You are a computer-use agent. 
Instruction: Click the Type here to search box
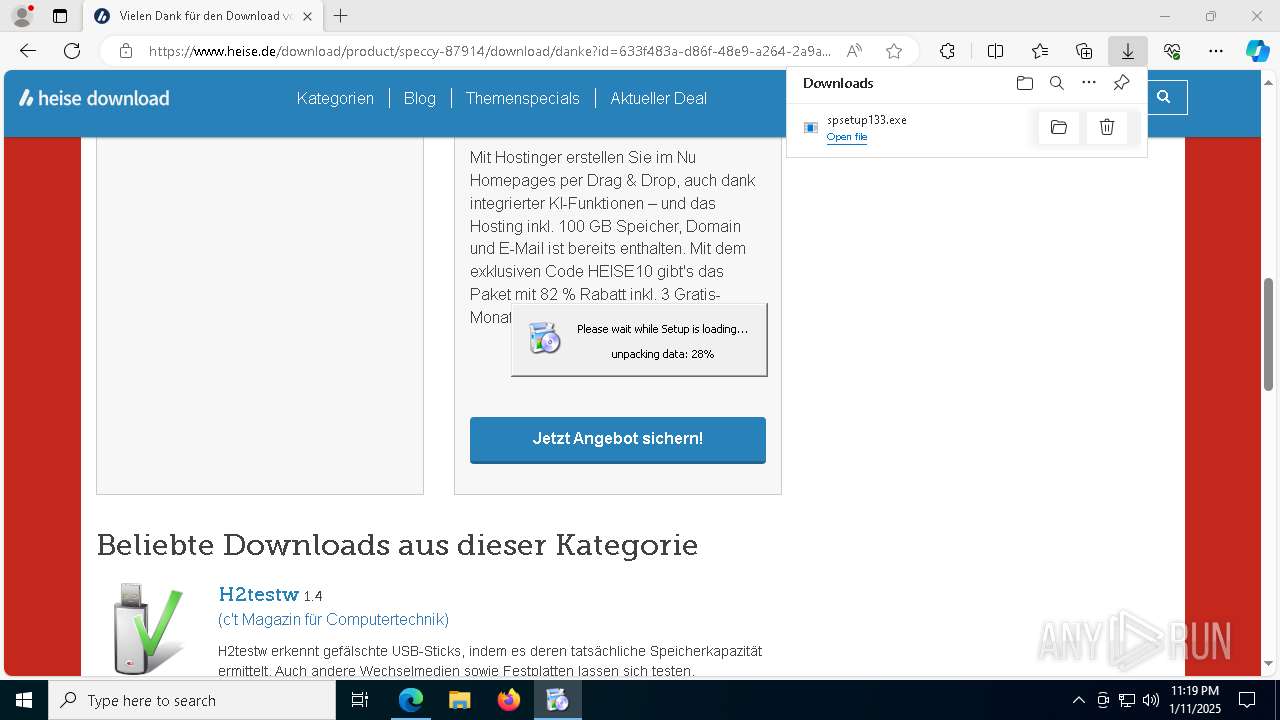[192, 700]
